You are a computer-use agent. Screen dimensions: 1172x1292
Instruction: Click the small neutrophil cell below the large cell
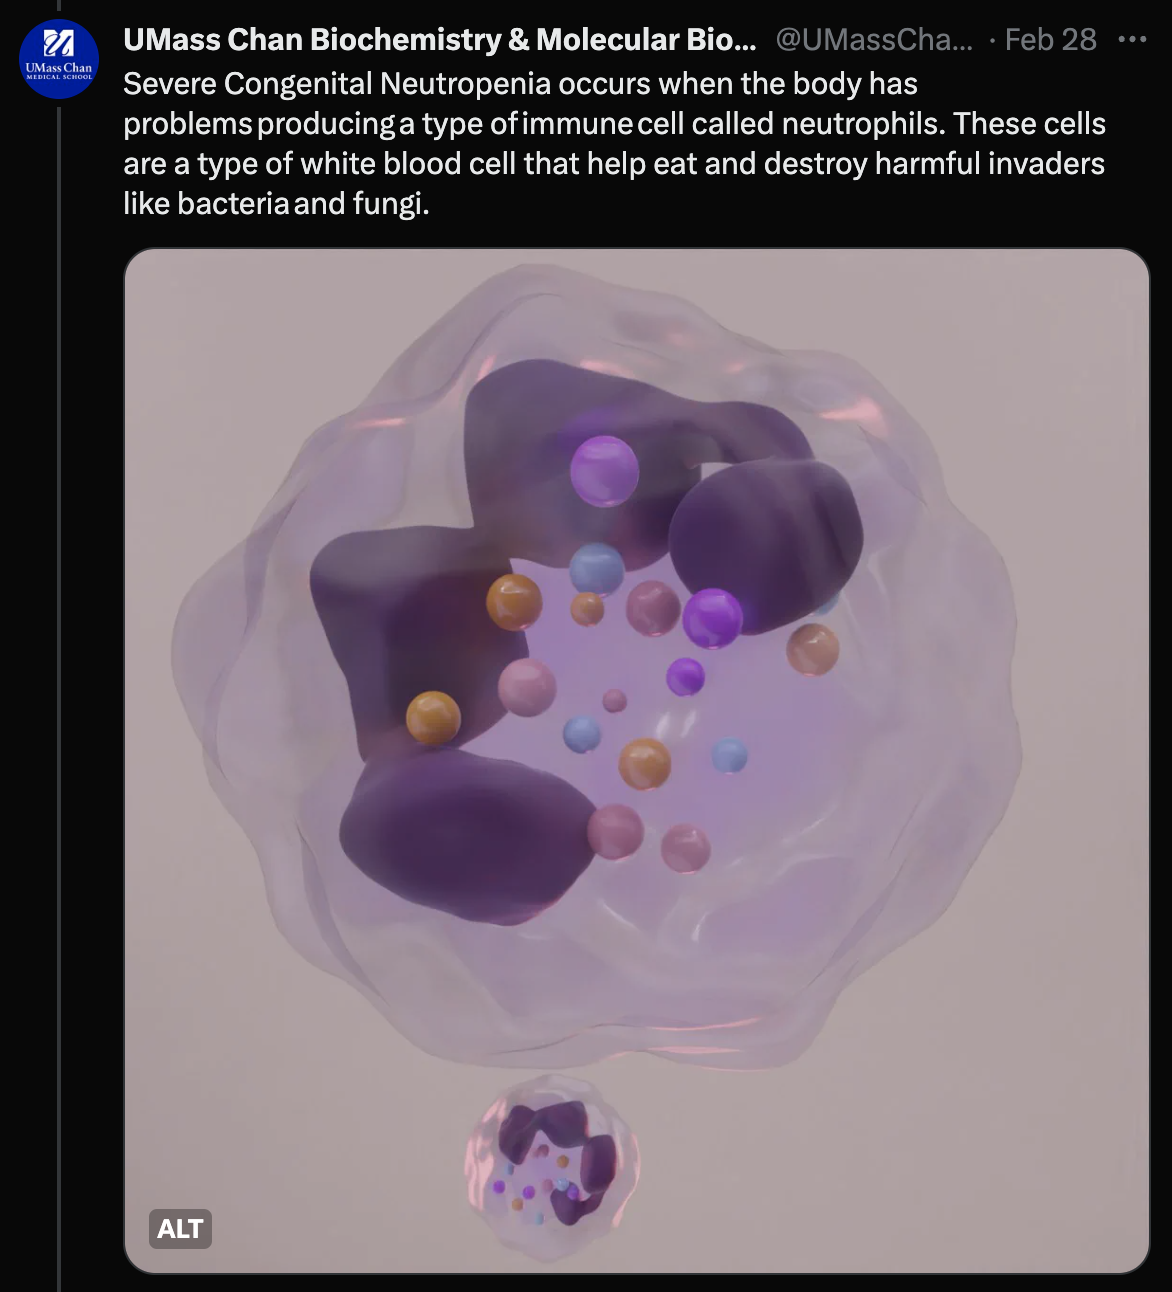tap(553, 1165)
